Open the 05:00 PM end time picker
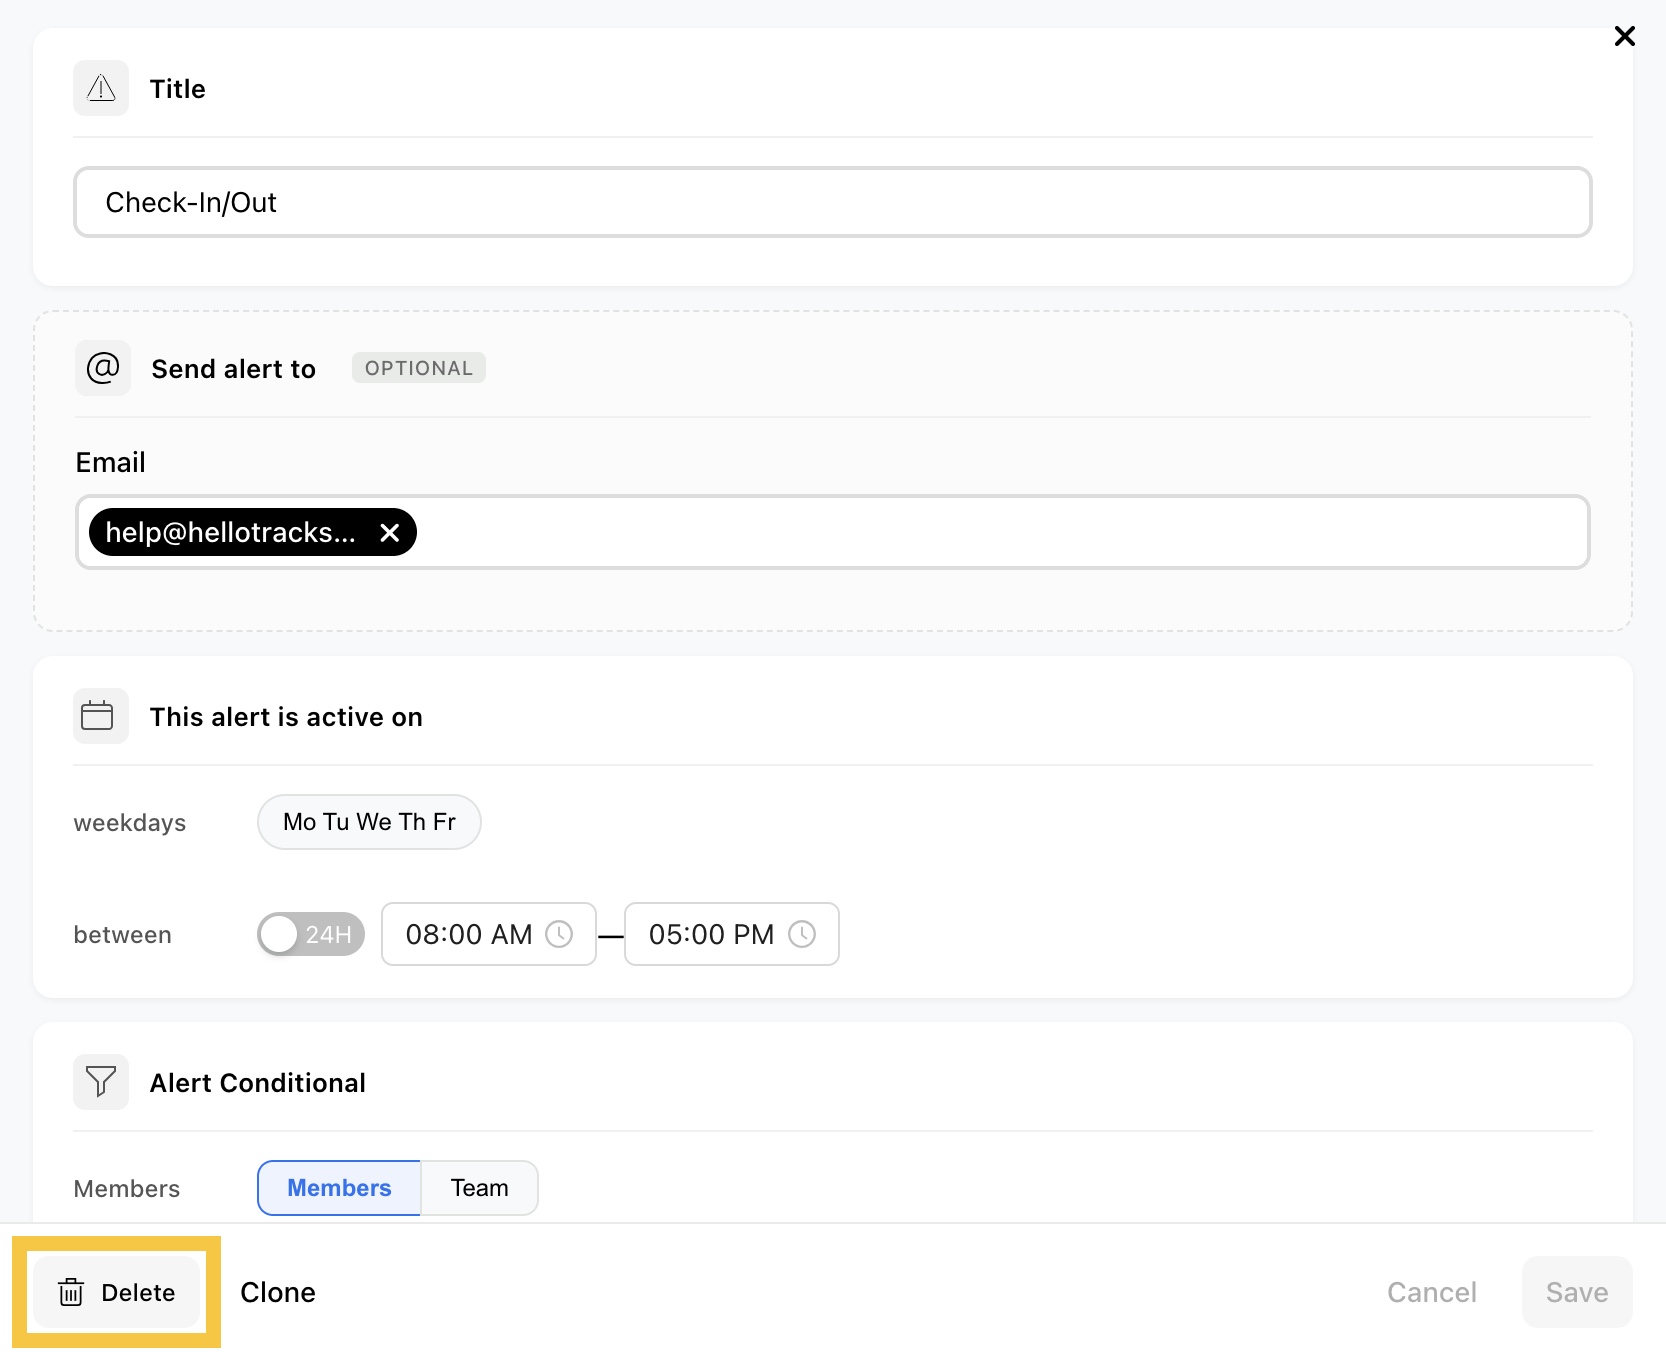 point(711,934)
